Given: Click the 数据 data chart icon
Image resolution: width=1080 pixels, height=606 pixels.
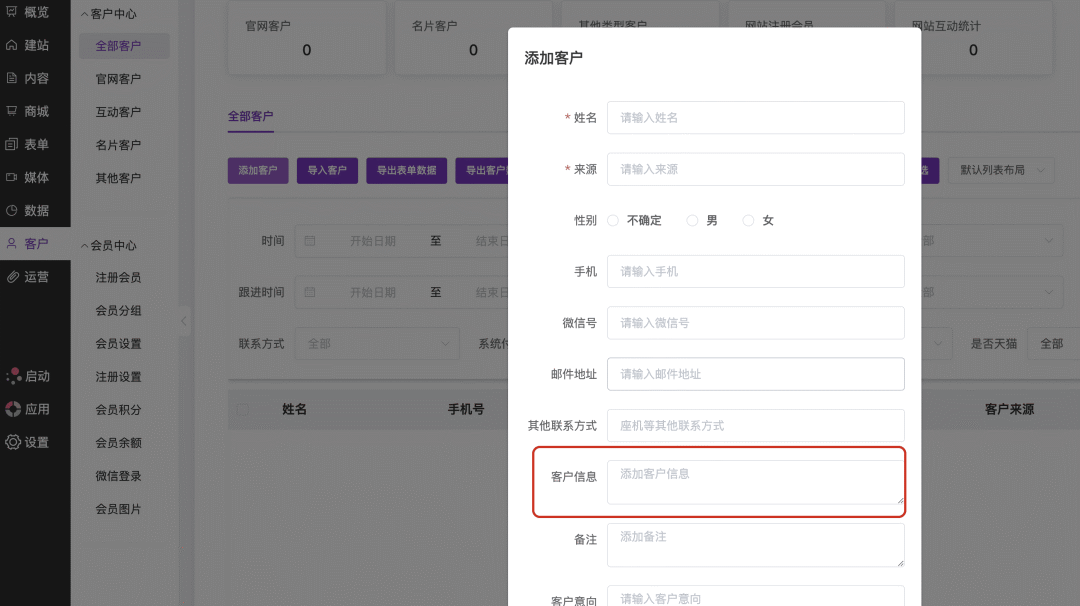Looking at the screenshot, I should 12,210.
